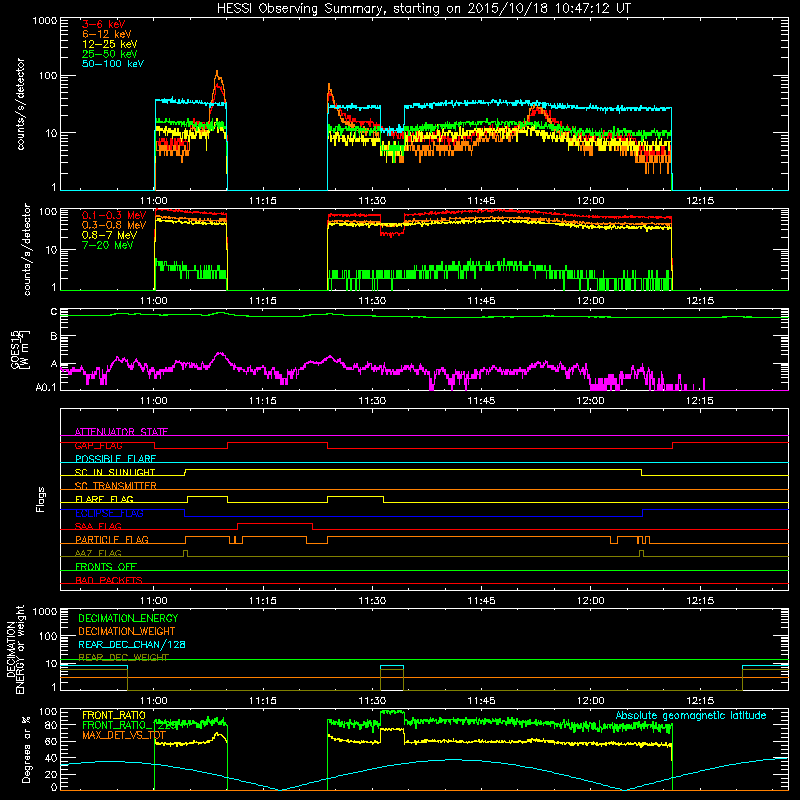Select the FRONT_RATIO legend label

click(x=114, y=715)
